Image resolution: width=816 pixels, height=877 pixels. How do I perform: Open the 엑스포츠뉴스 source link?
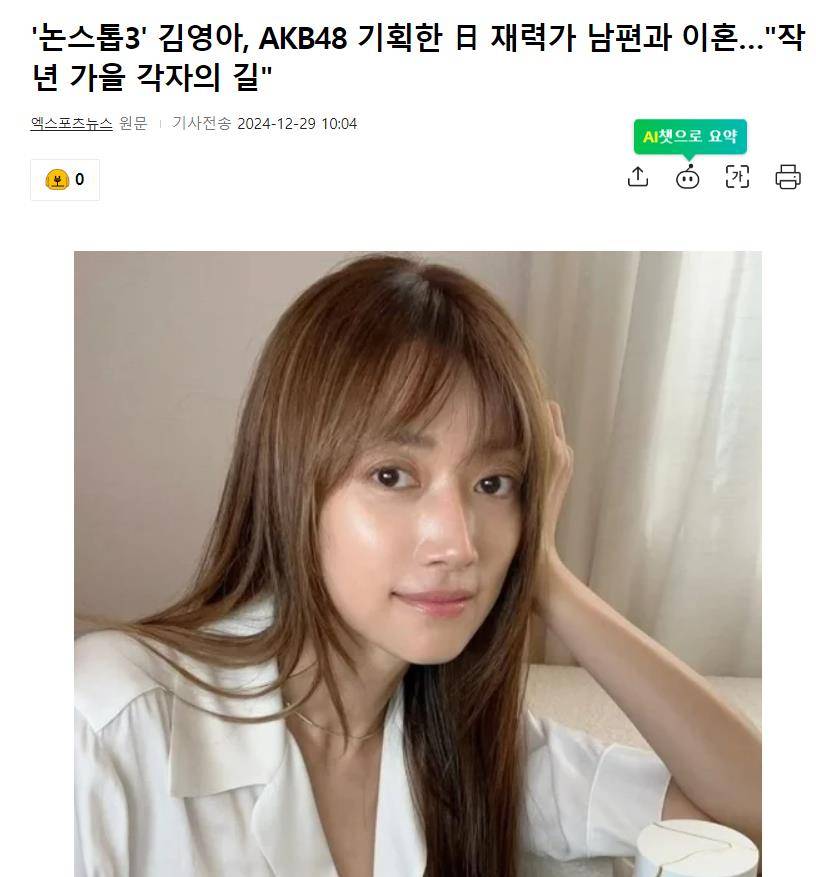[72, 124]
